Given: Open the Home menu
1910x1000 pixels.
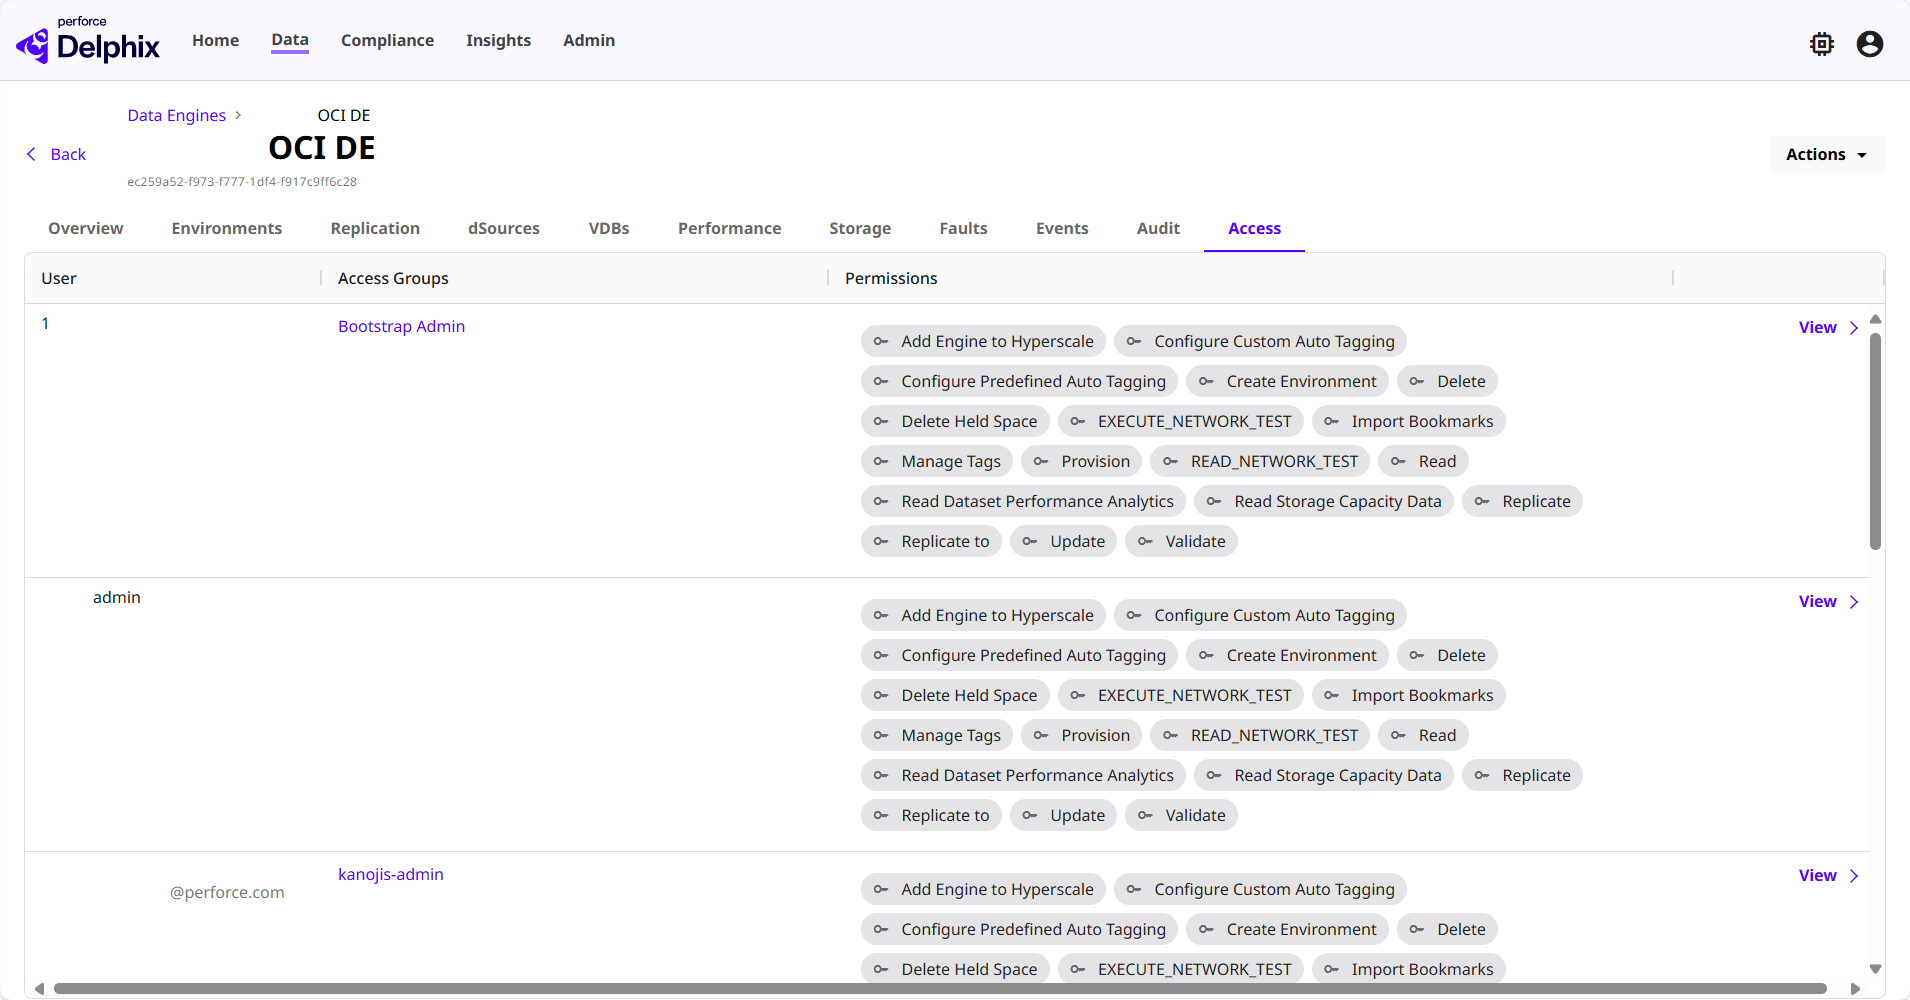Looking at the screenshot, I should coord(215,40).
